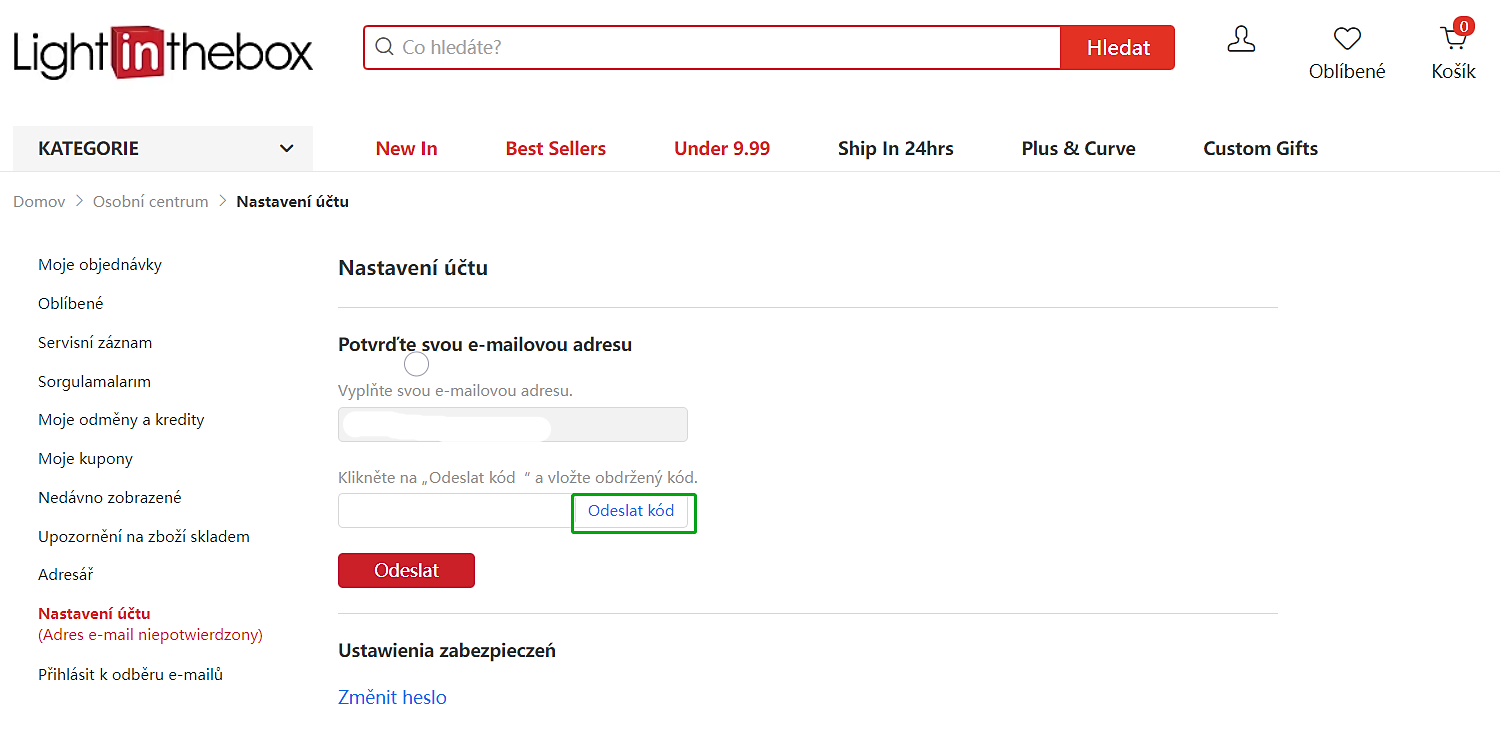Focus the verification code input field
1500x729 pixels.
(x=455, y=511)
